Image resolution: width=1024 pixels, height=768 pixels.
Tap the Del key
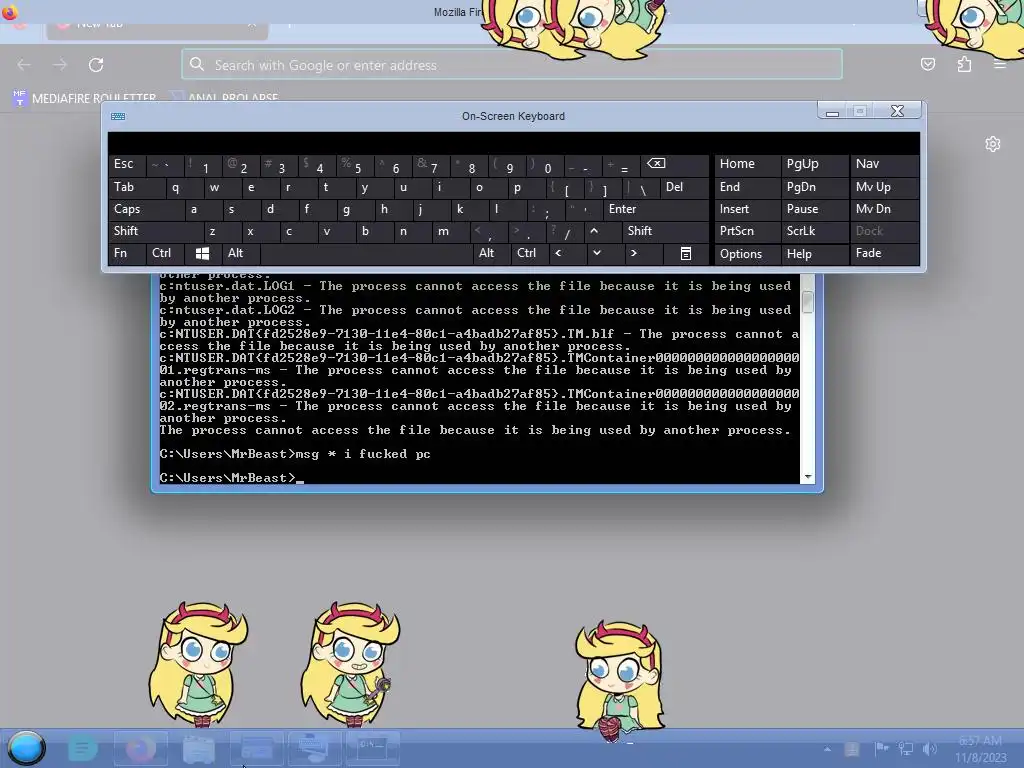coord(684,187)
